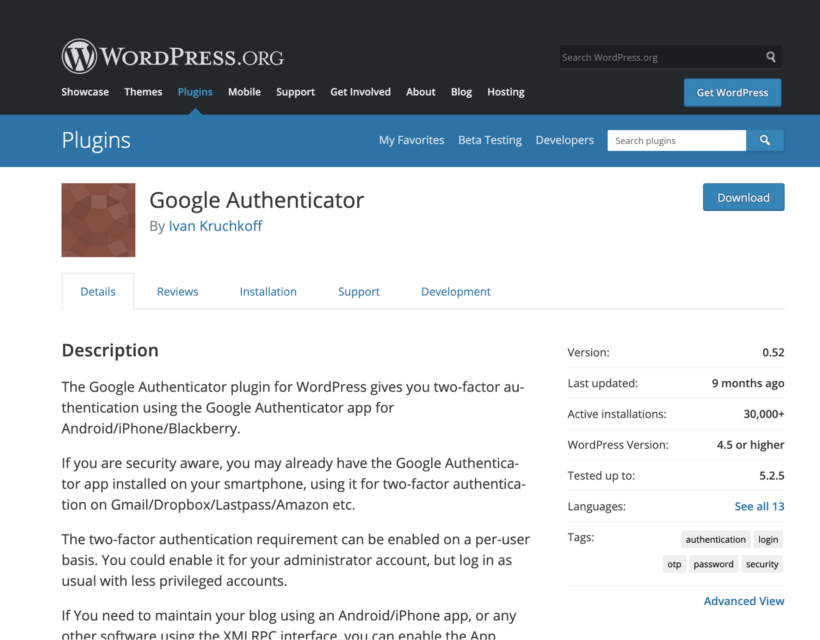Open the Showcase menu item
The width and height of the screenshot is (820, 640).
click(85, 91)
